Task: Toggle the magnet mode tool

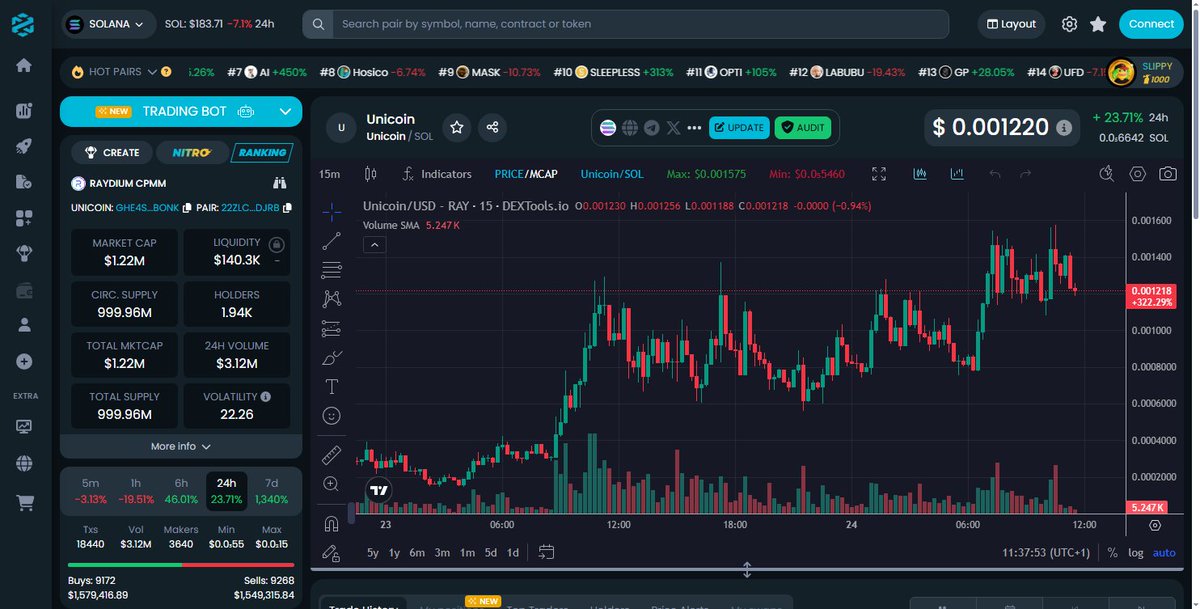Action: pos(332,523)
